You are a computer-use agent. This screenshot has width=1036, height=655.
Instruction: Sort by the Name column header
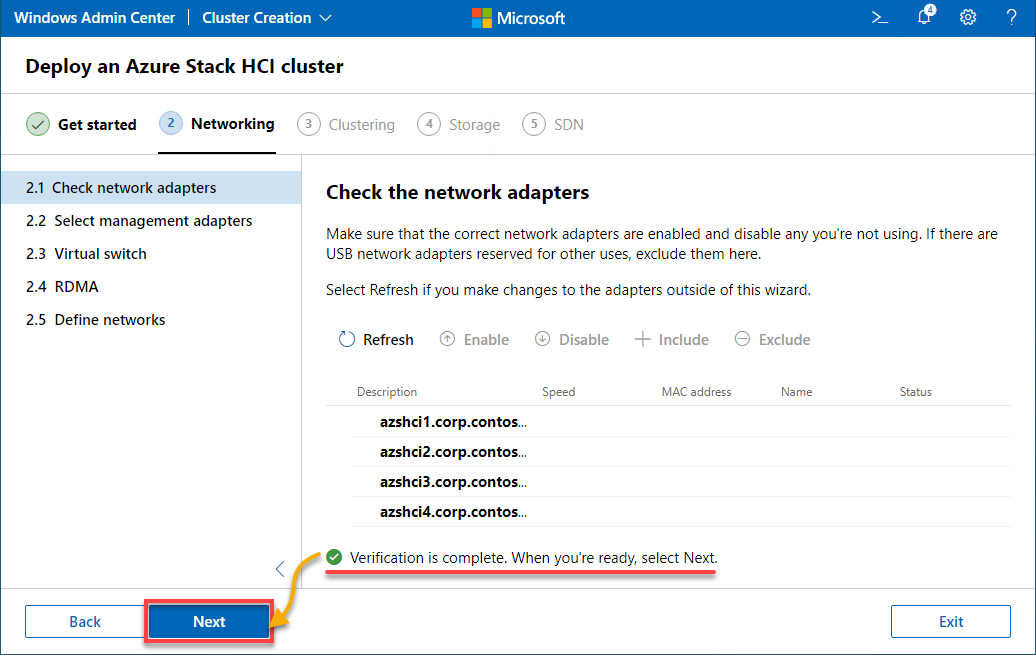pos(796,392)
